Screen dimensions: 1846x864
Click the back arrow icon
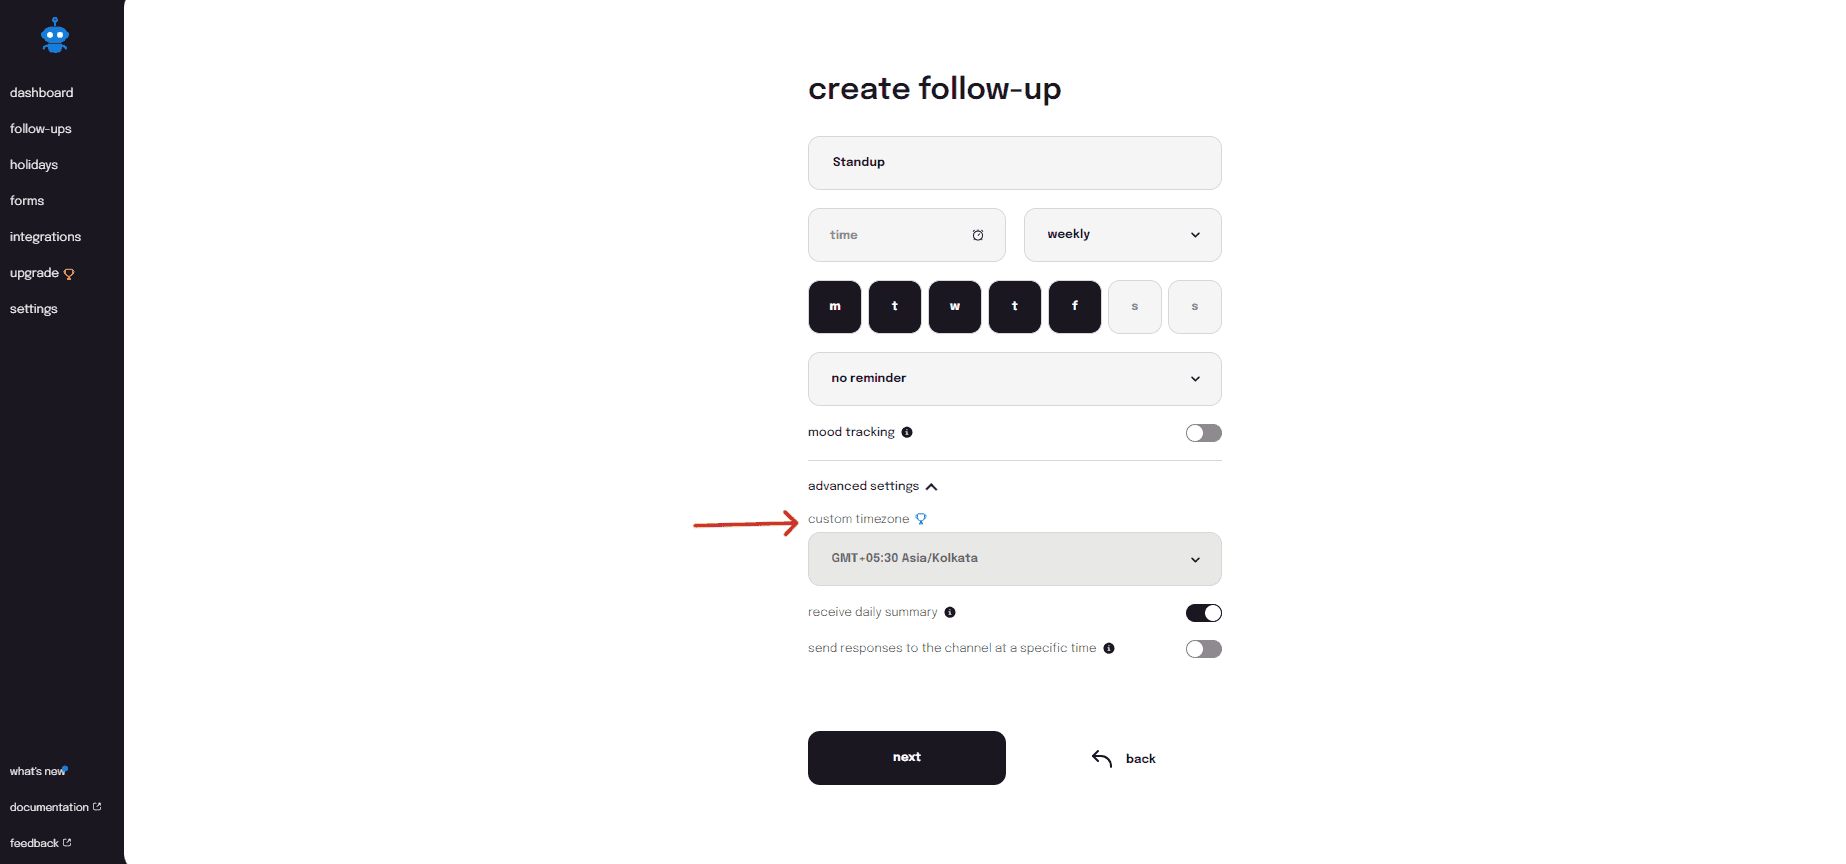1102,758
